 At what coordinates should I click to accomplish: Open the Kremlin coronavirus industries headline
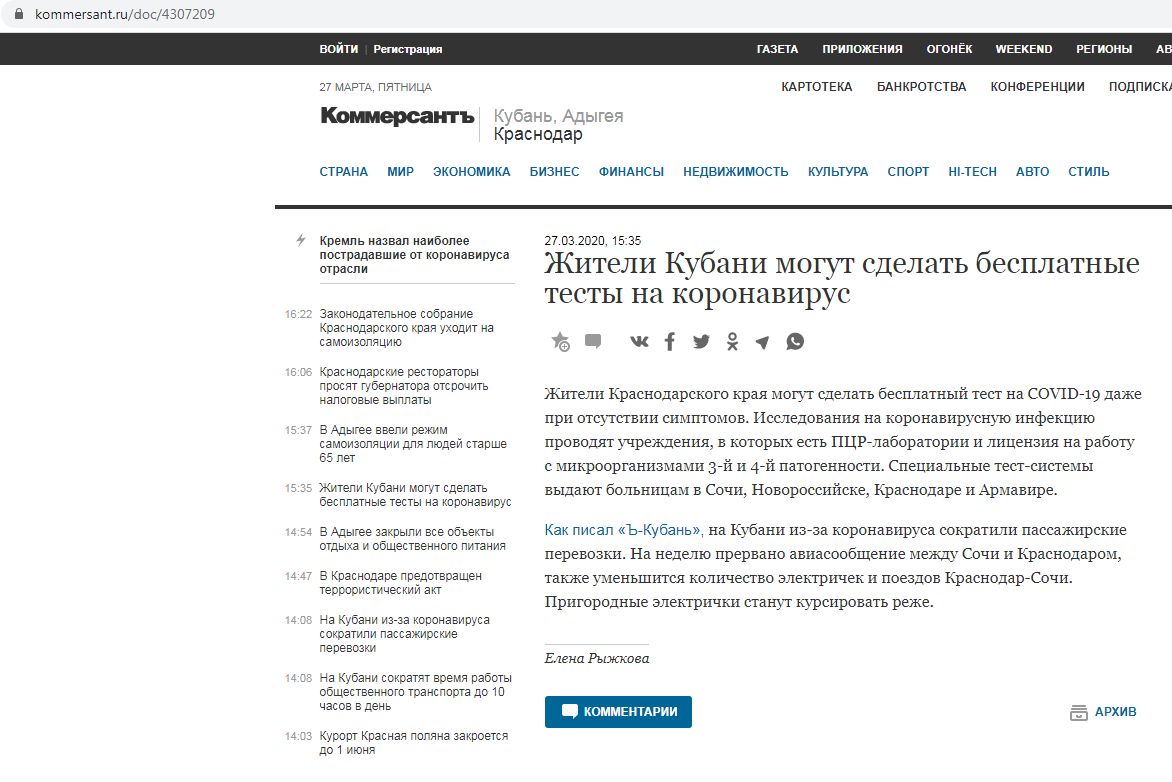(x=414, y=255)
